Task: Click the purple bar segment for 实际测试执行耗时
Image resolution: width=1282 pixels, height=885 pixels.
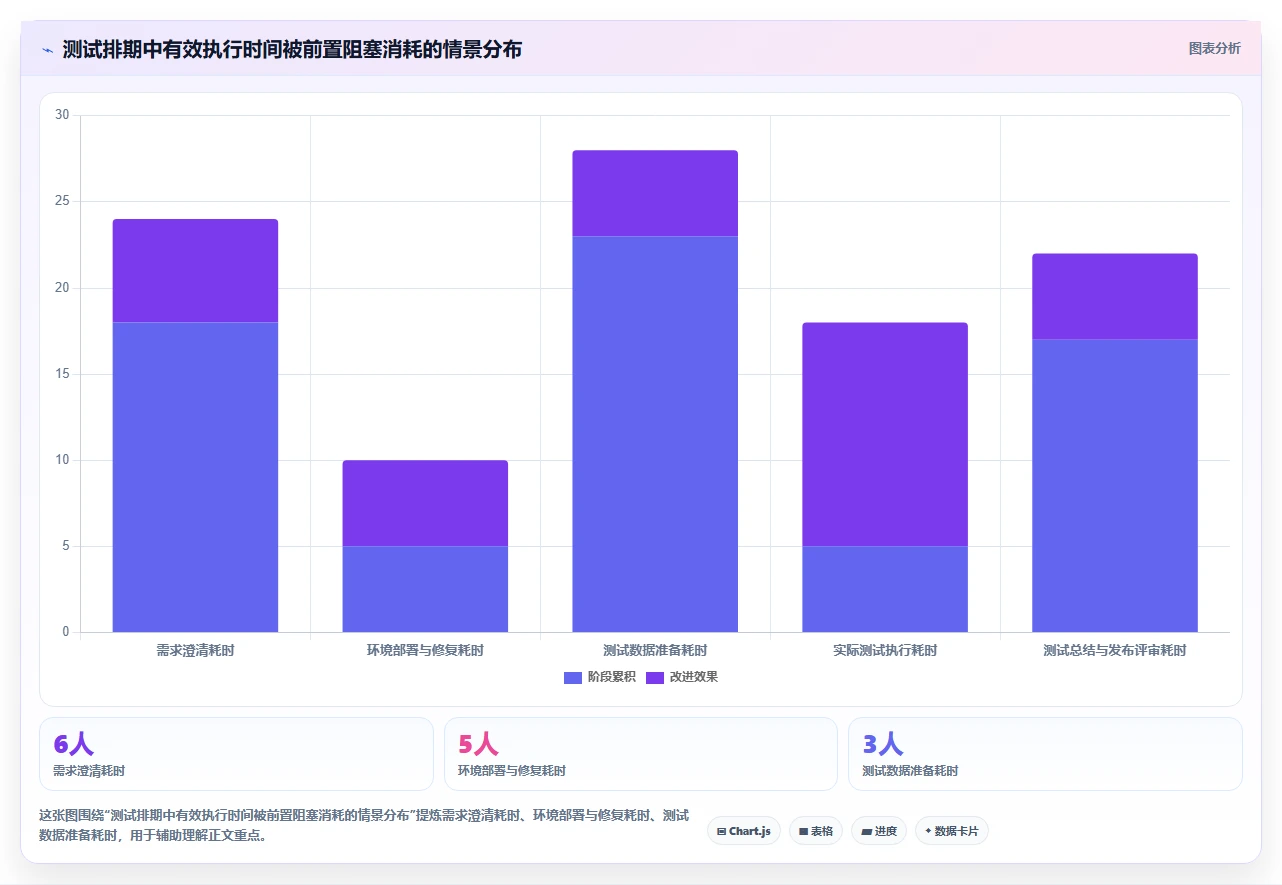Action: 885,434
